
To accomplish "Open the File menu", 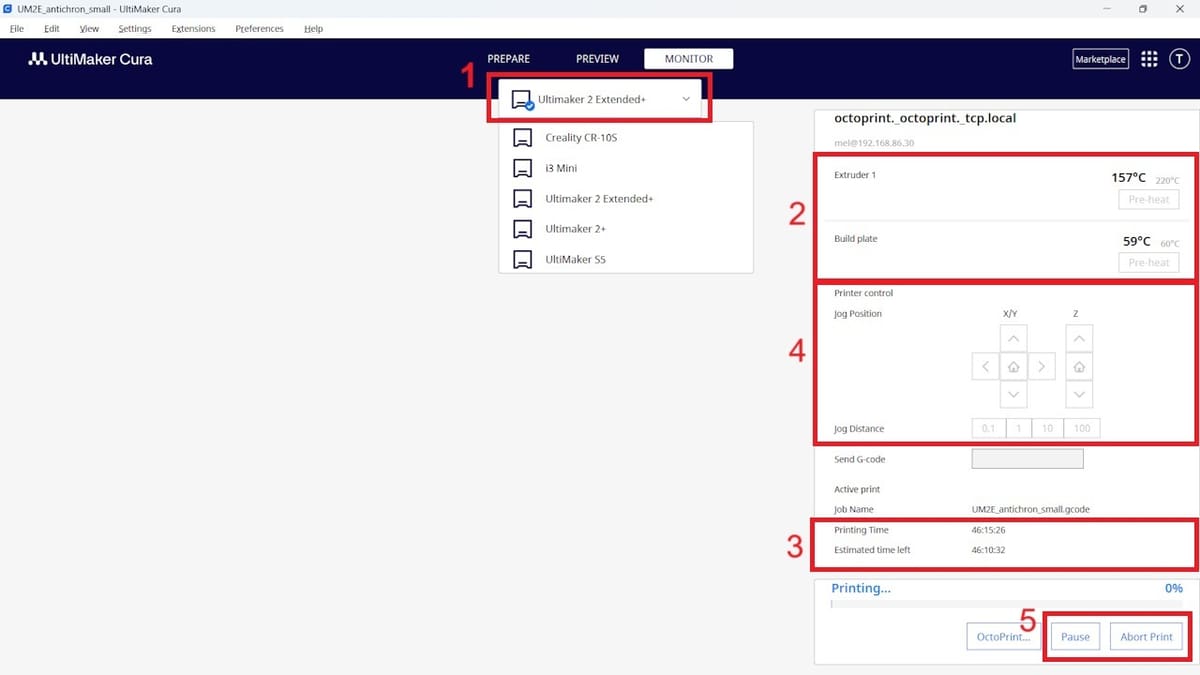I will (17, 29).
